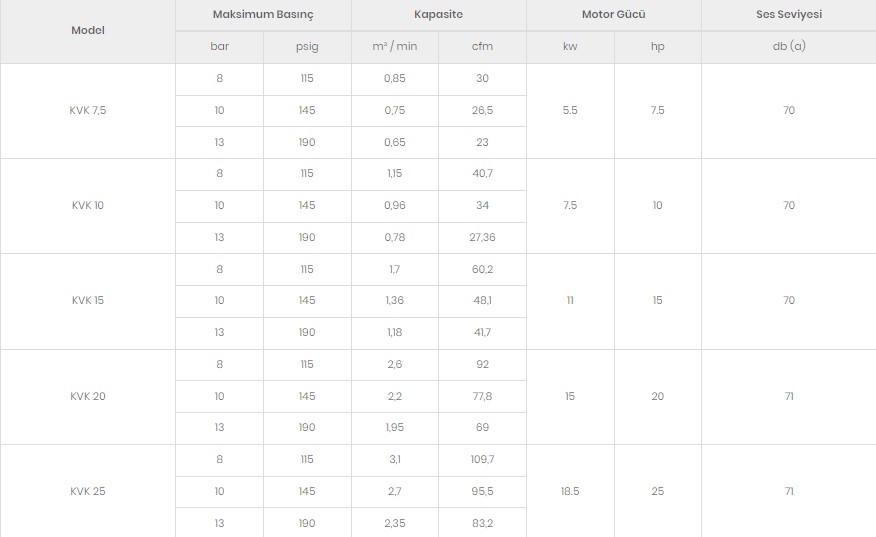Viewport: 876px width, 537px height.
Task: Click the Ses Seviyesi header
Action: (x=789, y=15)
